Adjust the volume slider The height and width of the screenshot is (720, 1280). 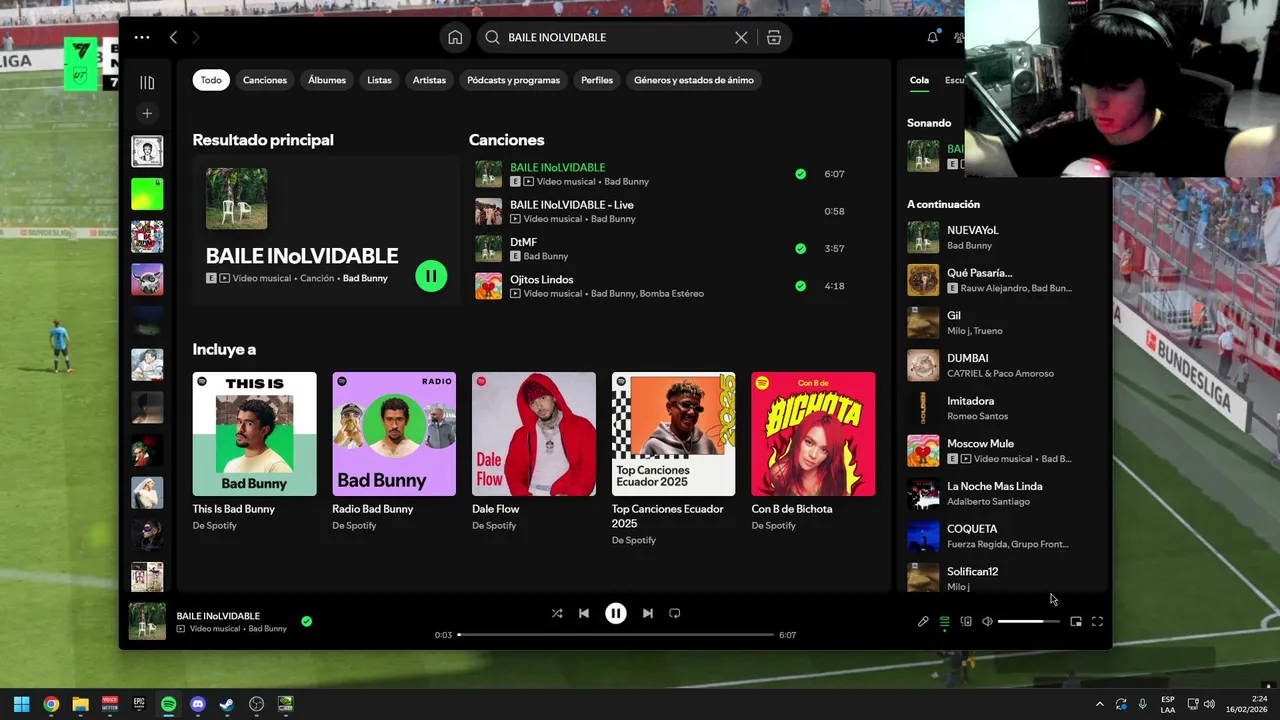(1028, 621)
